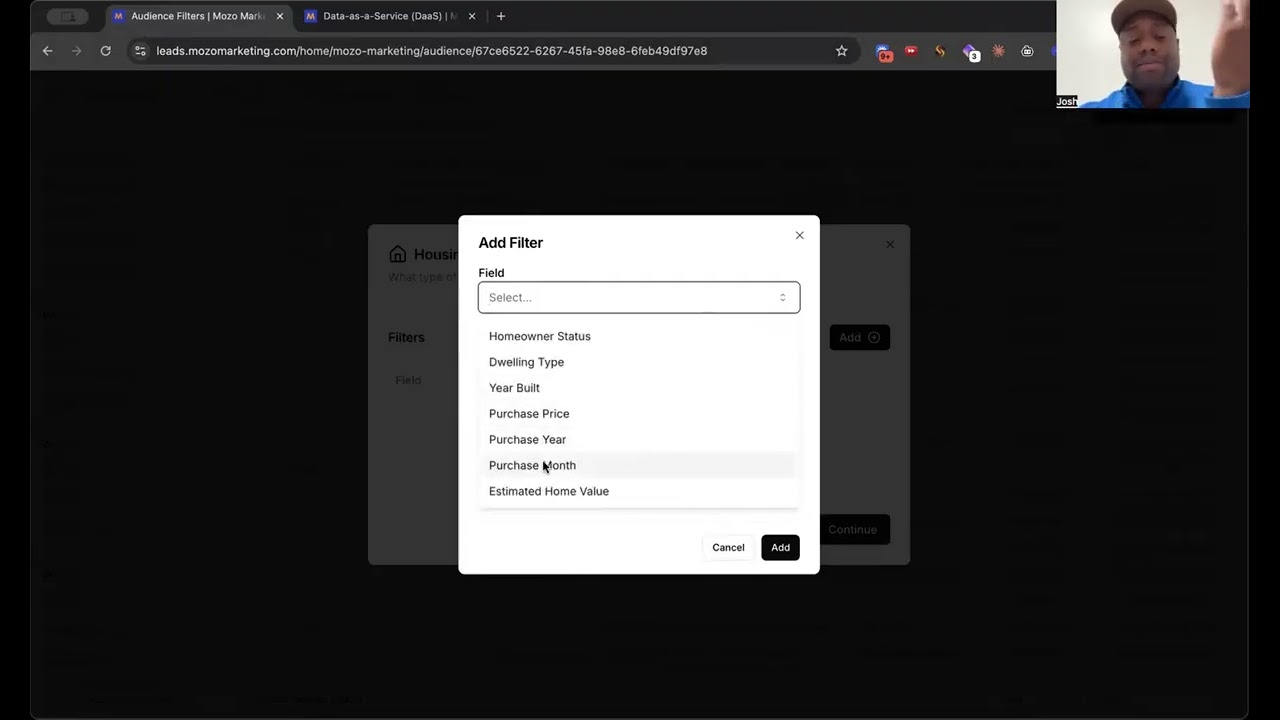Open site information icon in address bar
Viewport: 1280px width, 720px height.
pos(140,51)
